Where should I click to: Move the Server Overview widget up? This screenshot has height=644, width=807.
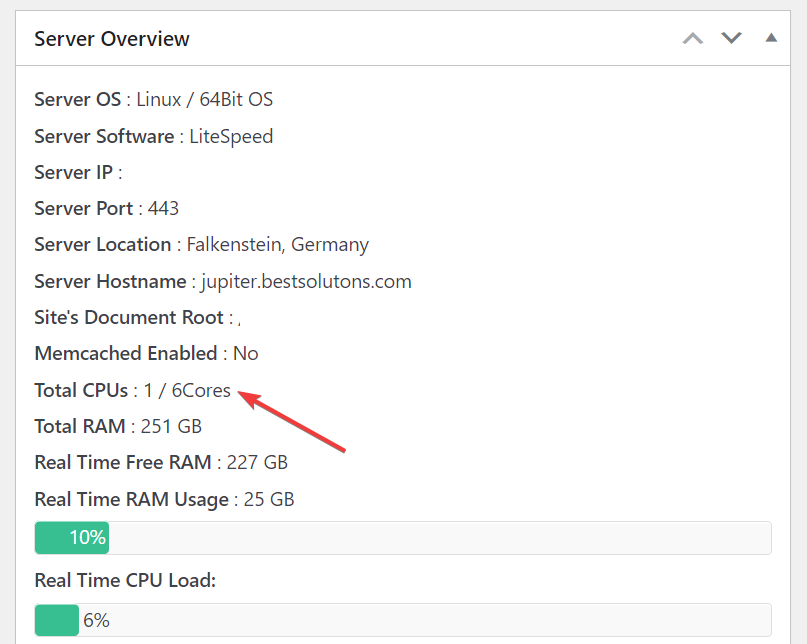(692, 38)
